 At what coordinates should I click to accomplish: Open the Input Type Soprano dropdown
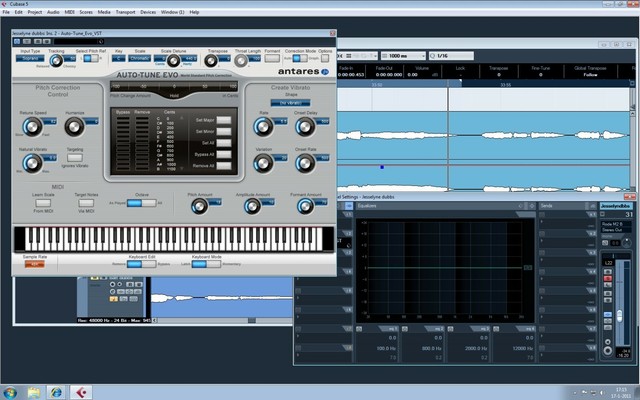pyautogui.click(x=30, y=58)
